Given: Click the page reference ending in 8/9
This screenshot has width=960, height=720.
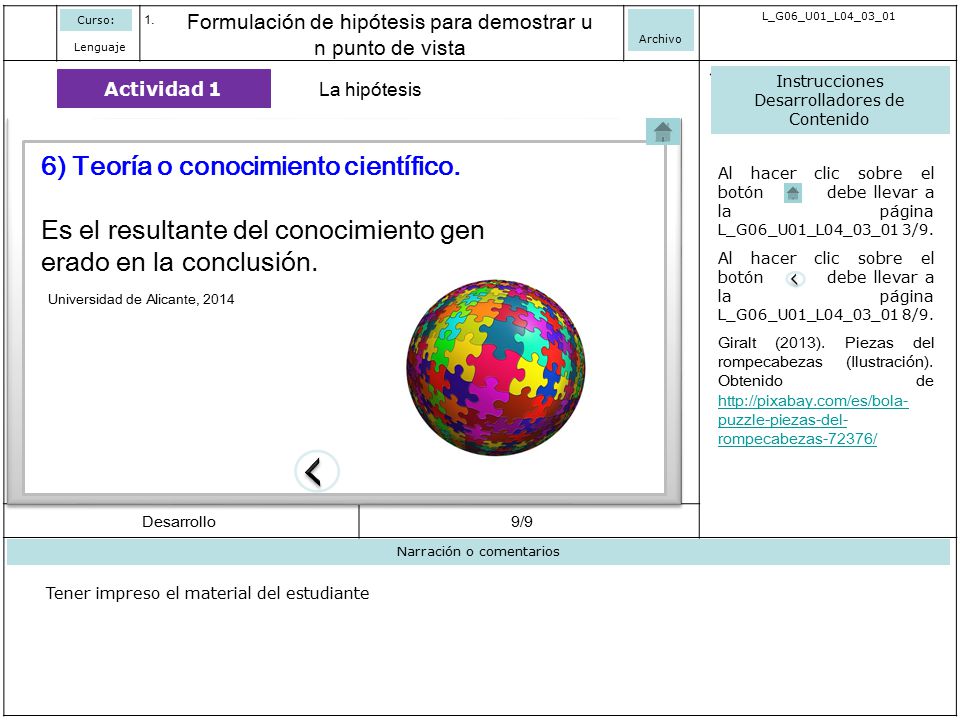Looking at the screenshot, I should tap(825, 315).
